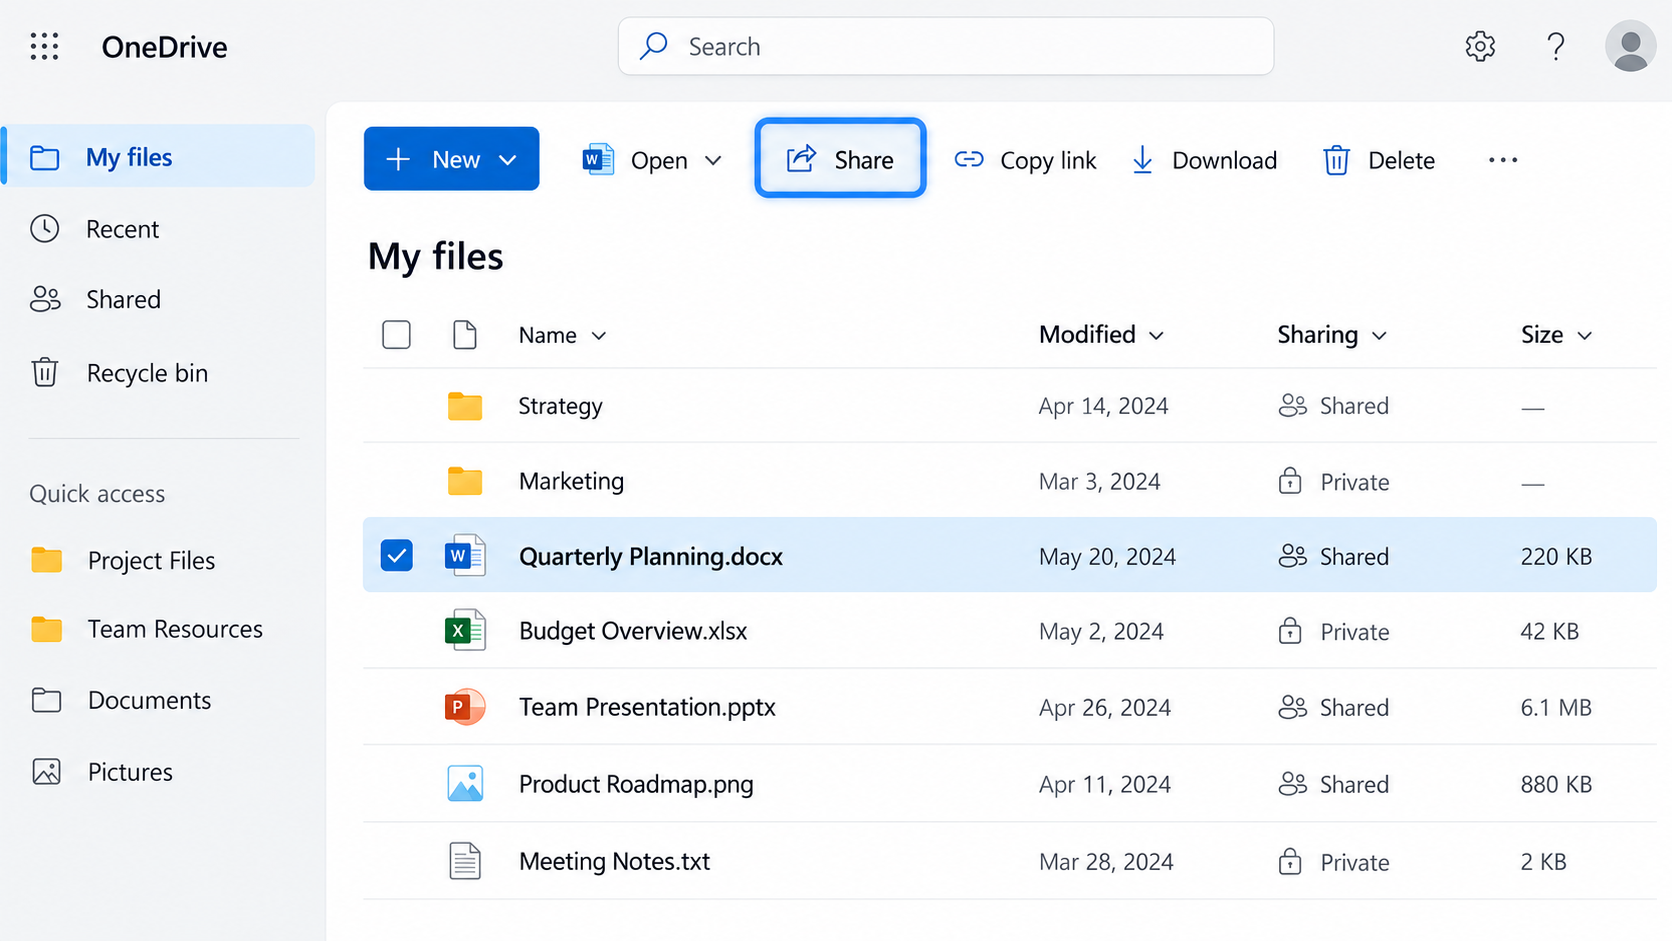Uncheck the Quarterly Planning.docx checkbox
The width and height of the screenshot is (1672, 941).
click(397, 556)
